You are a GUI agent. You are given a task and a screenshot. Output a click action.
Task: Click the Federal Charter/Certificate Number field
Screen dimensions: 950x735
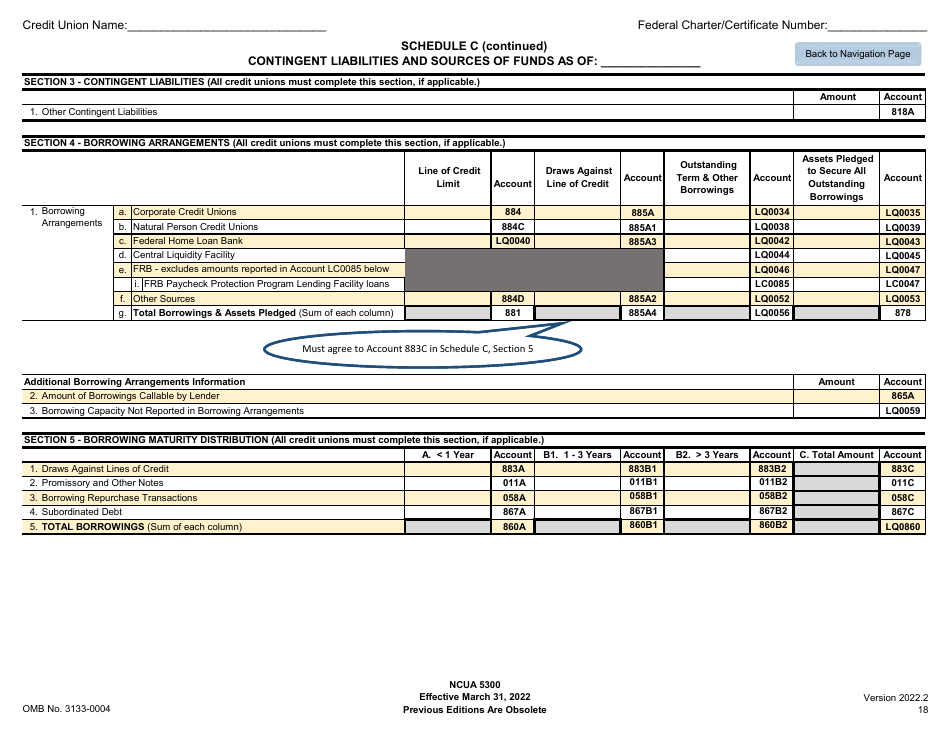click(x=880, y=25)
